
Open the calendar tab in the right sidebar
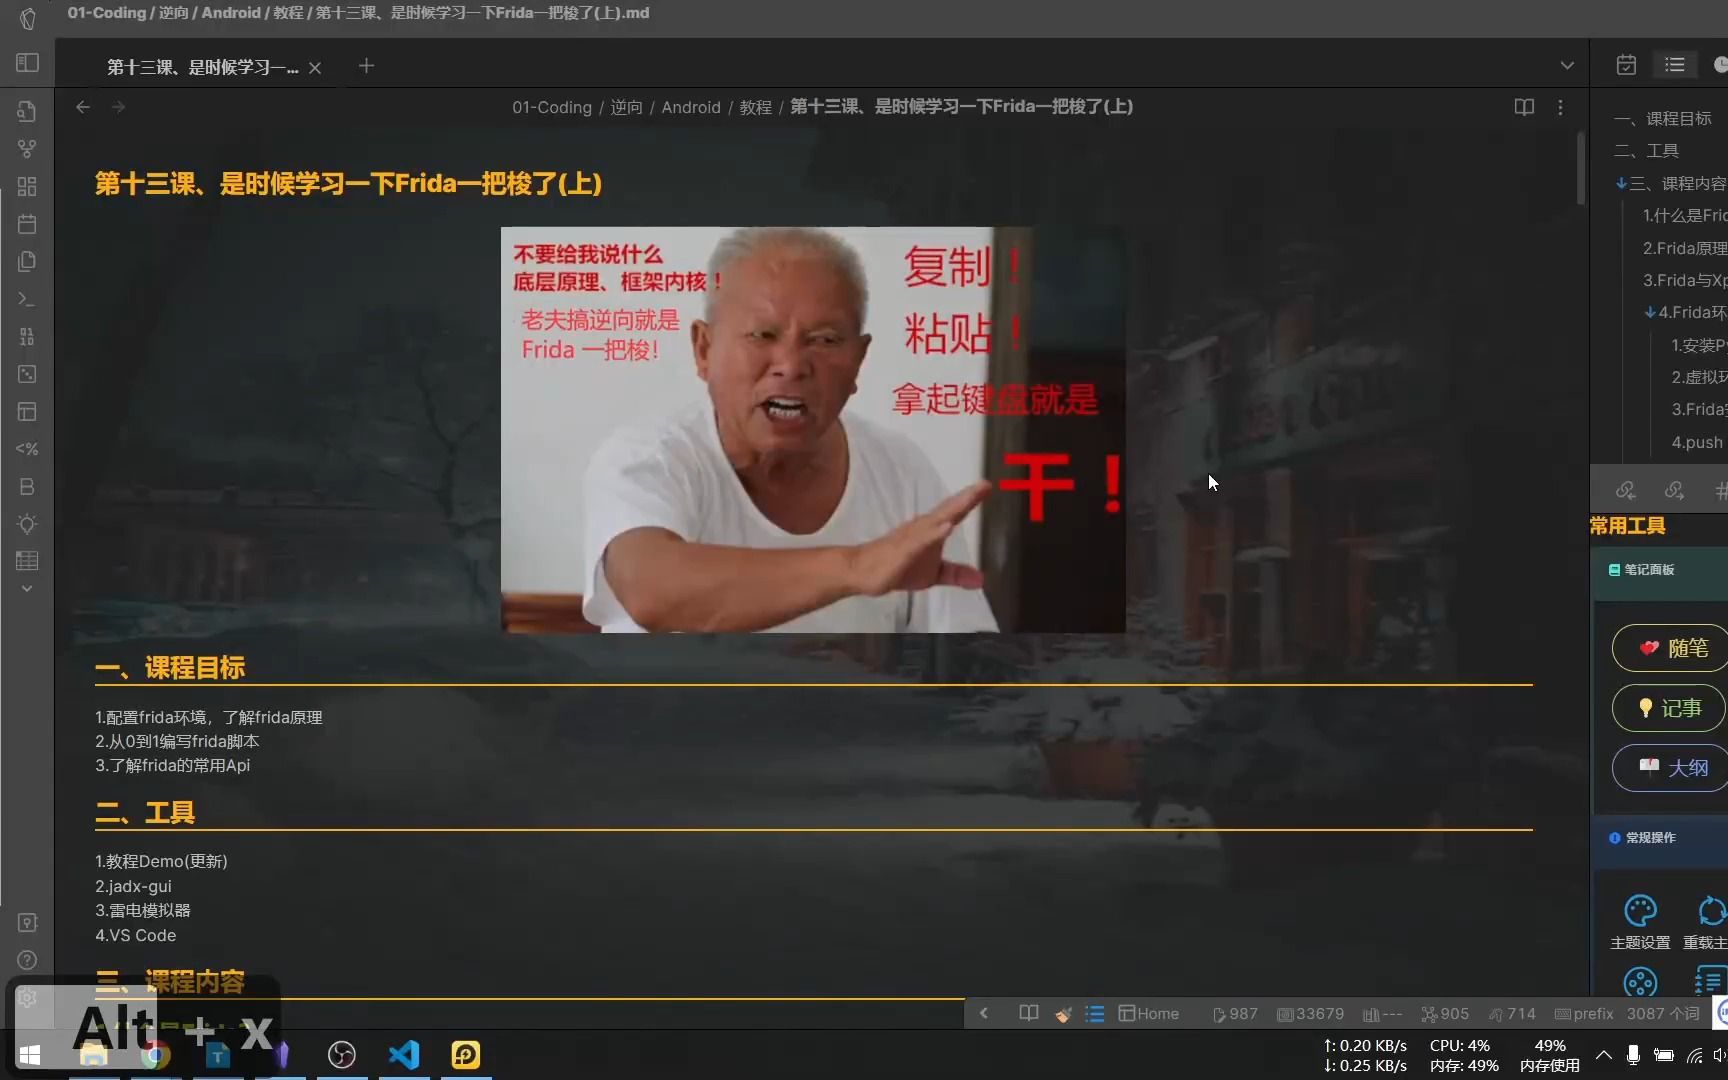tap(1626, 65)
